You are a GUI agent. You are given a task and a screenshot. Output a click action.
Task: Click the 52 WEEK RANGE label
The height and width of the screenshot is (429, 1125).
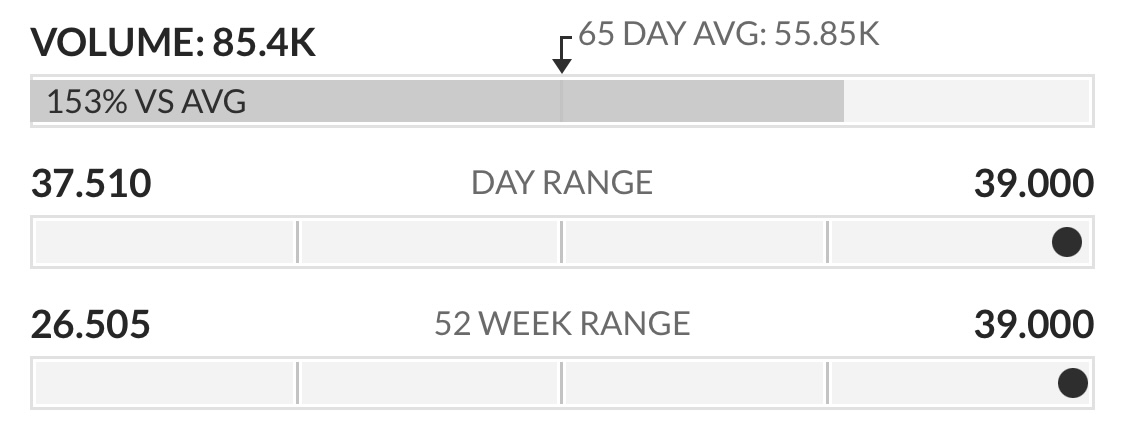(x=562, y=324)
